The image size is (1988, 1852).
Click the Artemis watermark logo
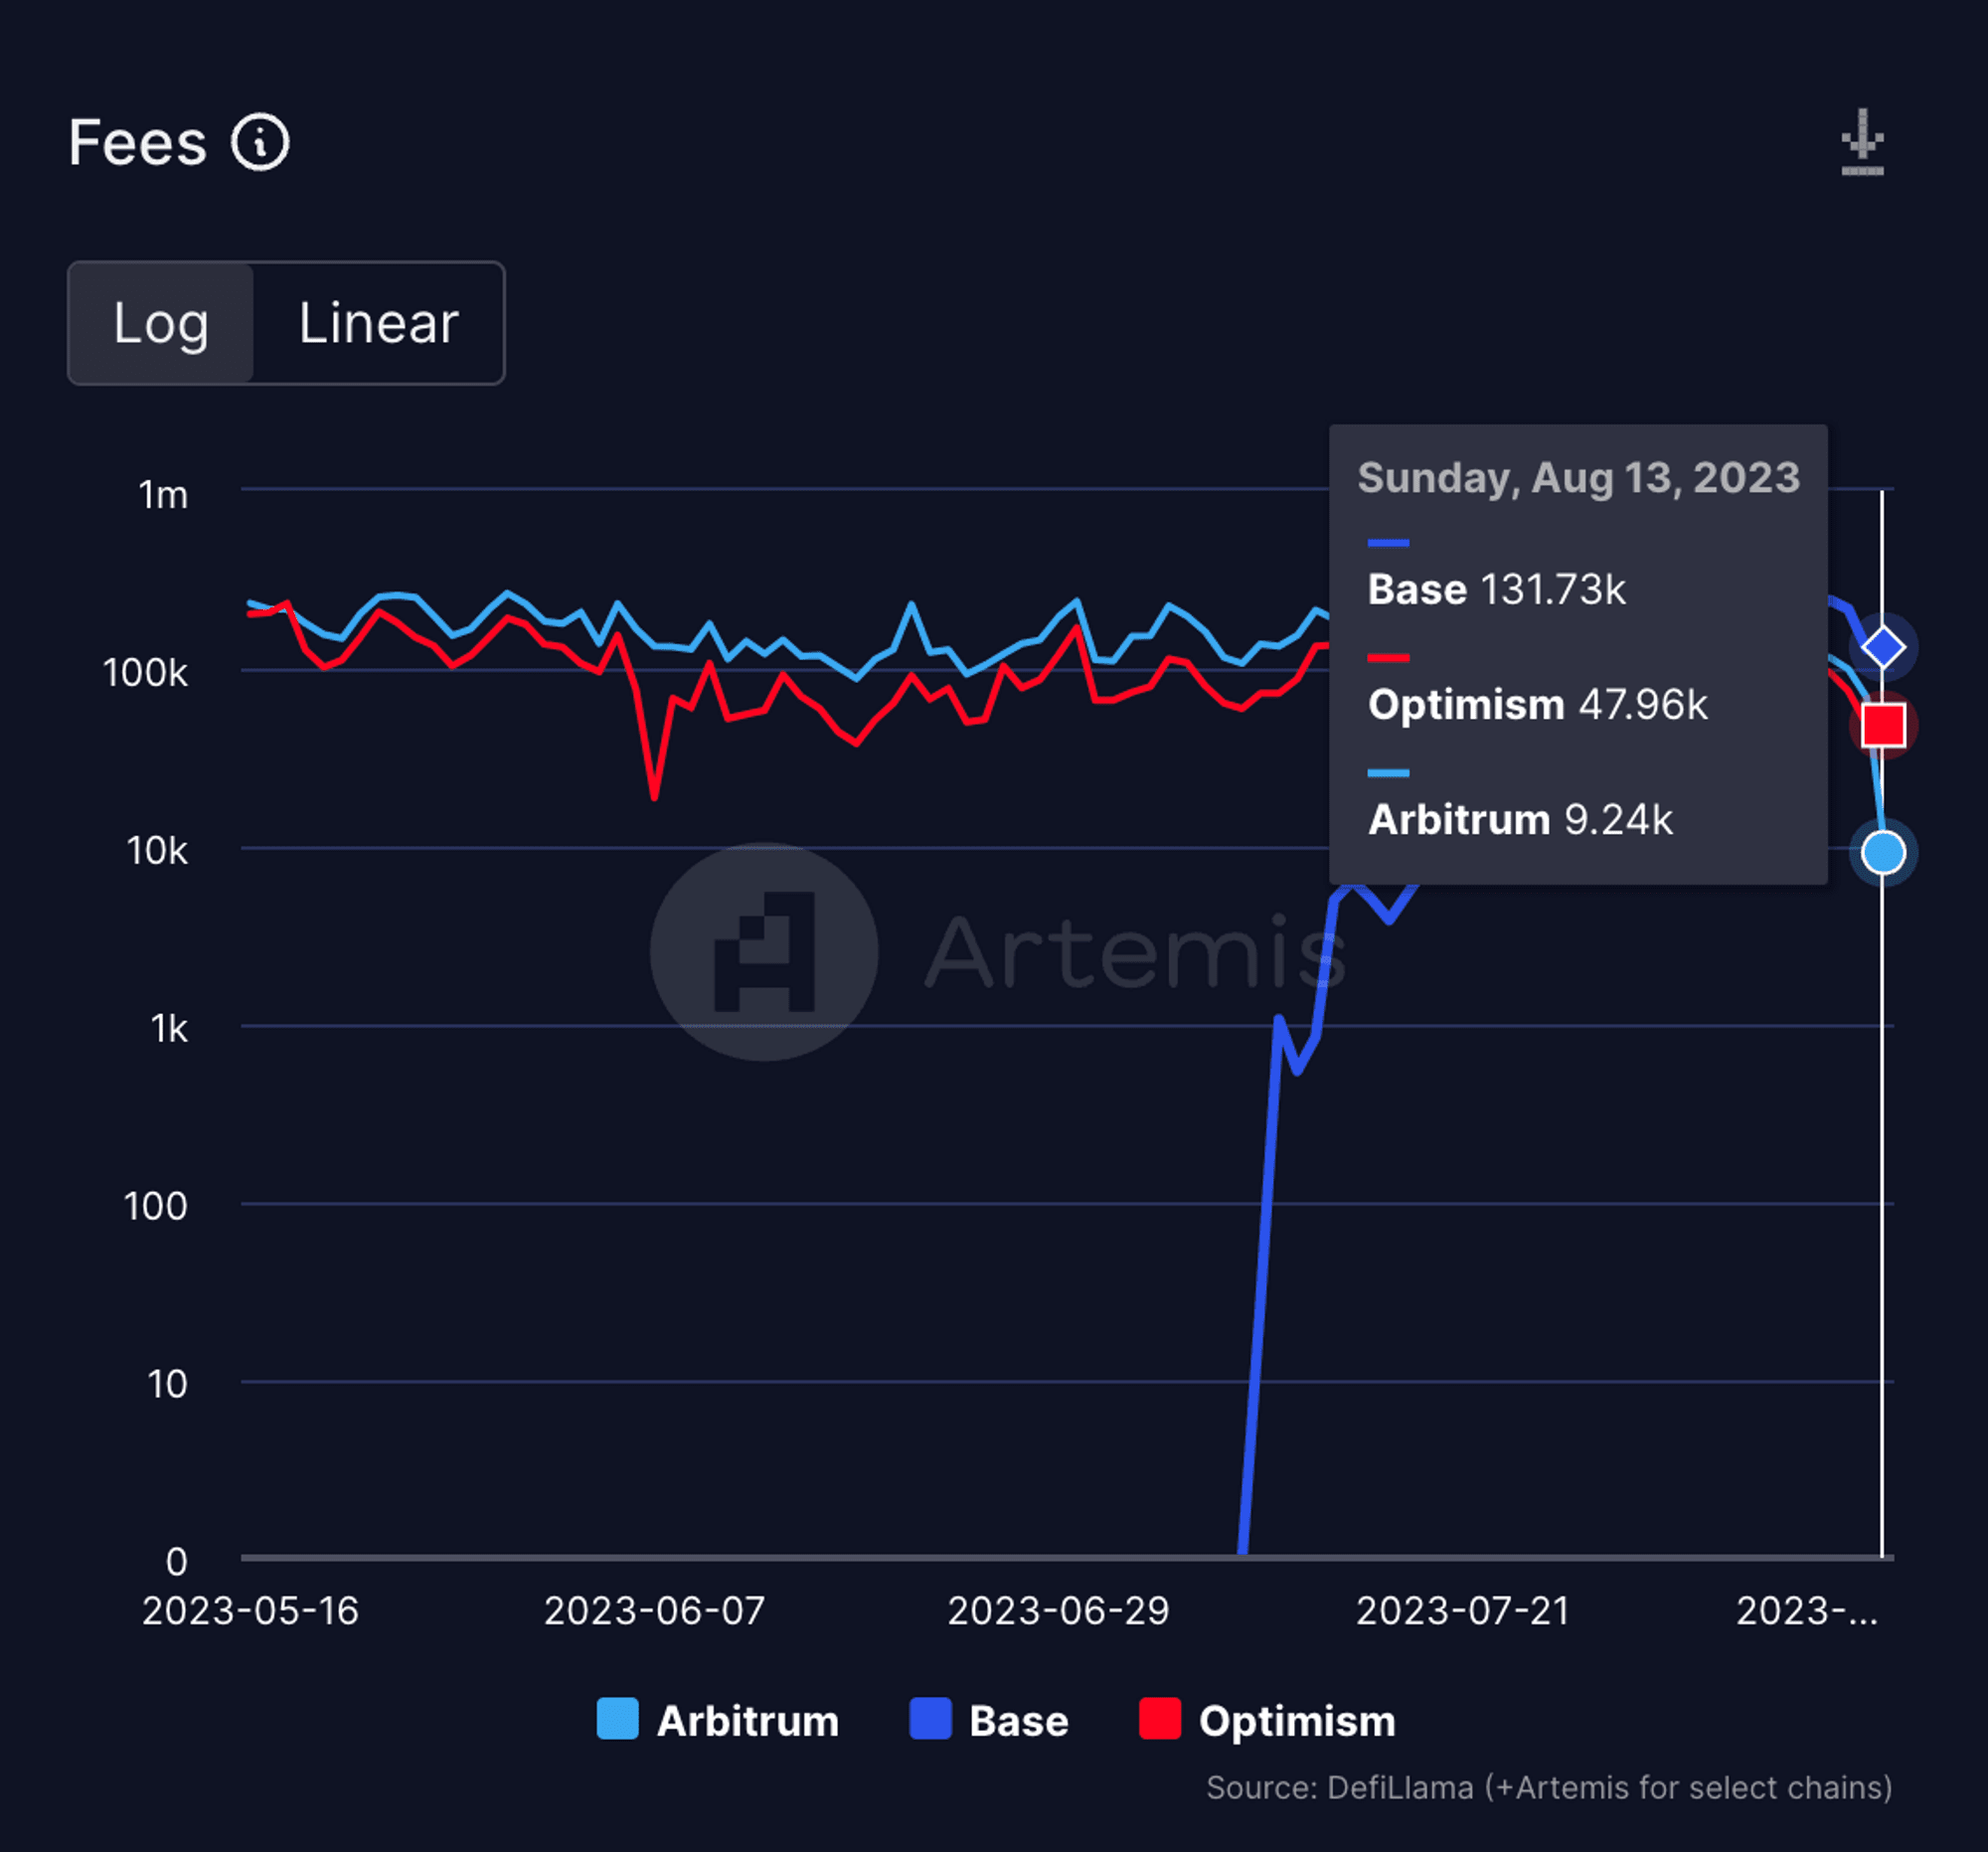click(x=764, y=951)
